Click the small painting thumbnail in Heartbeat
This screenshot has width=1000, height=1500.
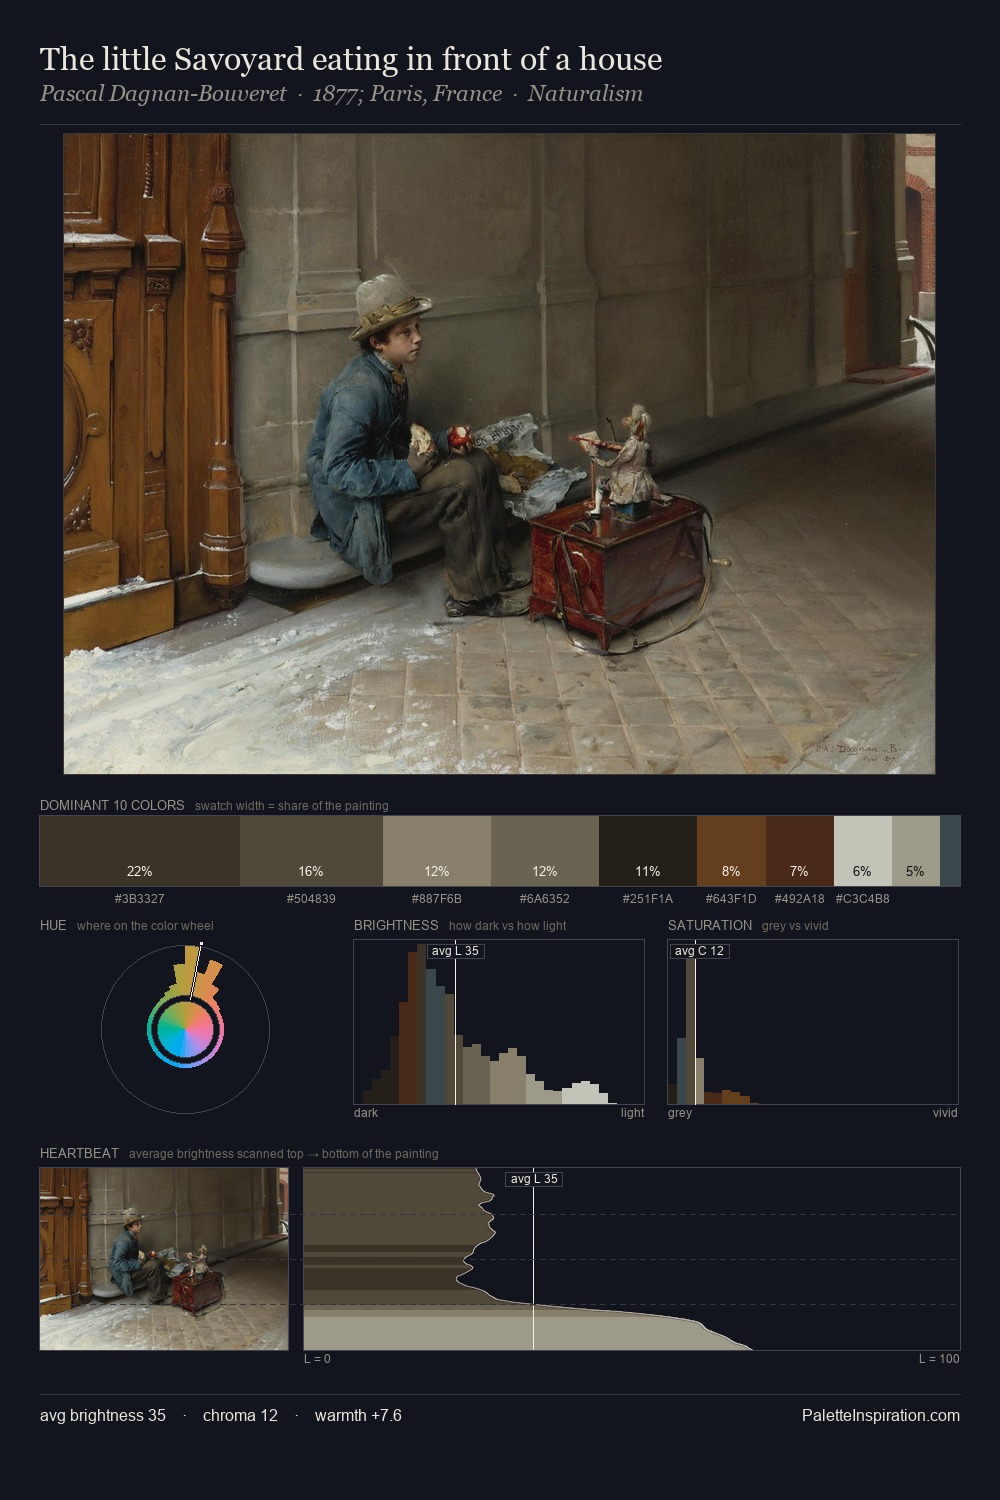(164, 1259)
